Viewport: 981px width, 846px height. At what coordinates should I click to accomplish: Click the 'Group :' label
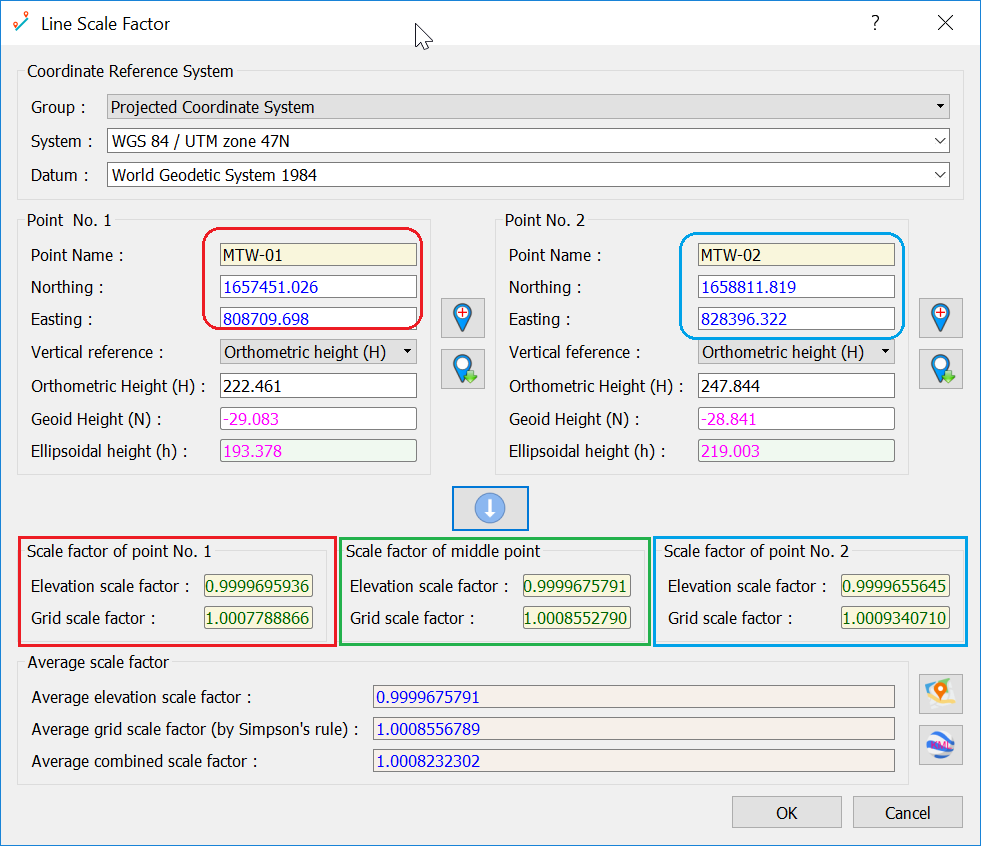click(x=58, y=107)
